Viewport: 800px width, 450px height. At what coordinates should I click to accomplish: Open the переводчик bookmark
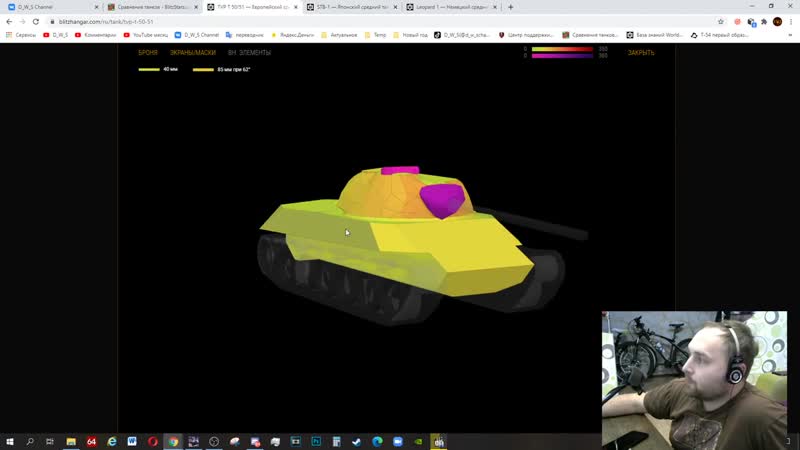245,35
